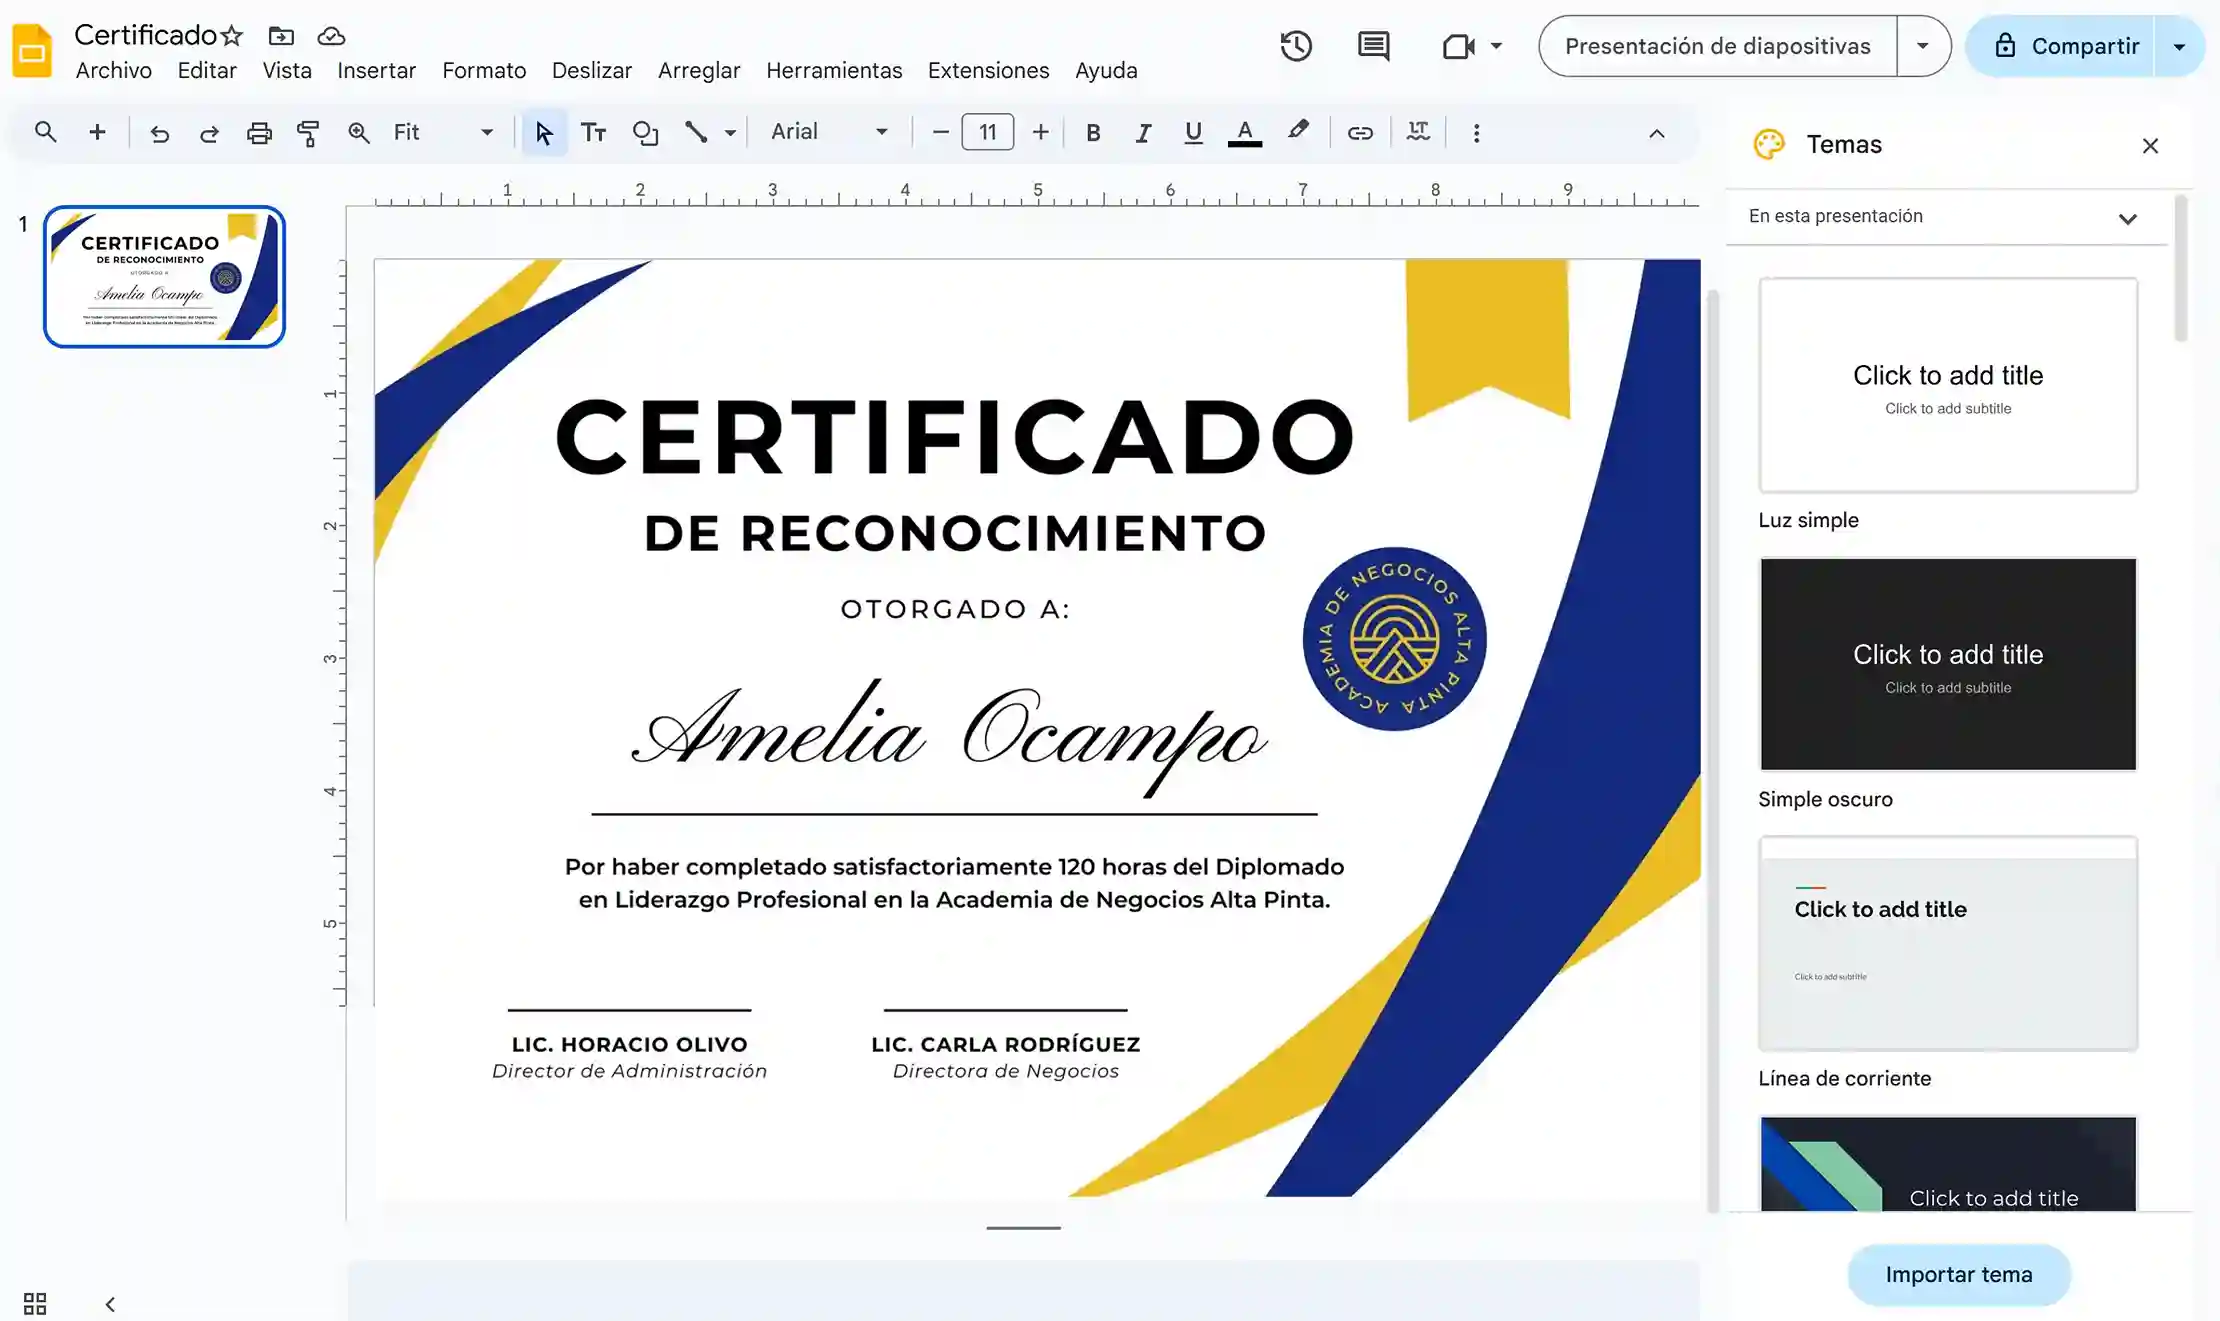The height and width of the screenshot is (1321, 2220).
Task: Click the highlight color pen icon
Action: click(1297, 131)
